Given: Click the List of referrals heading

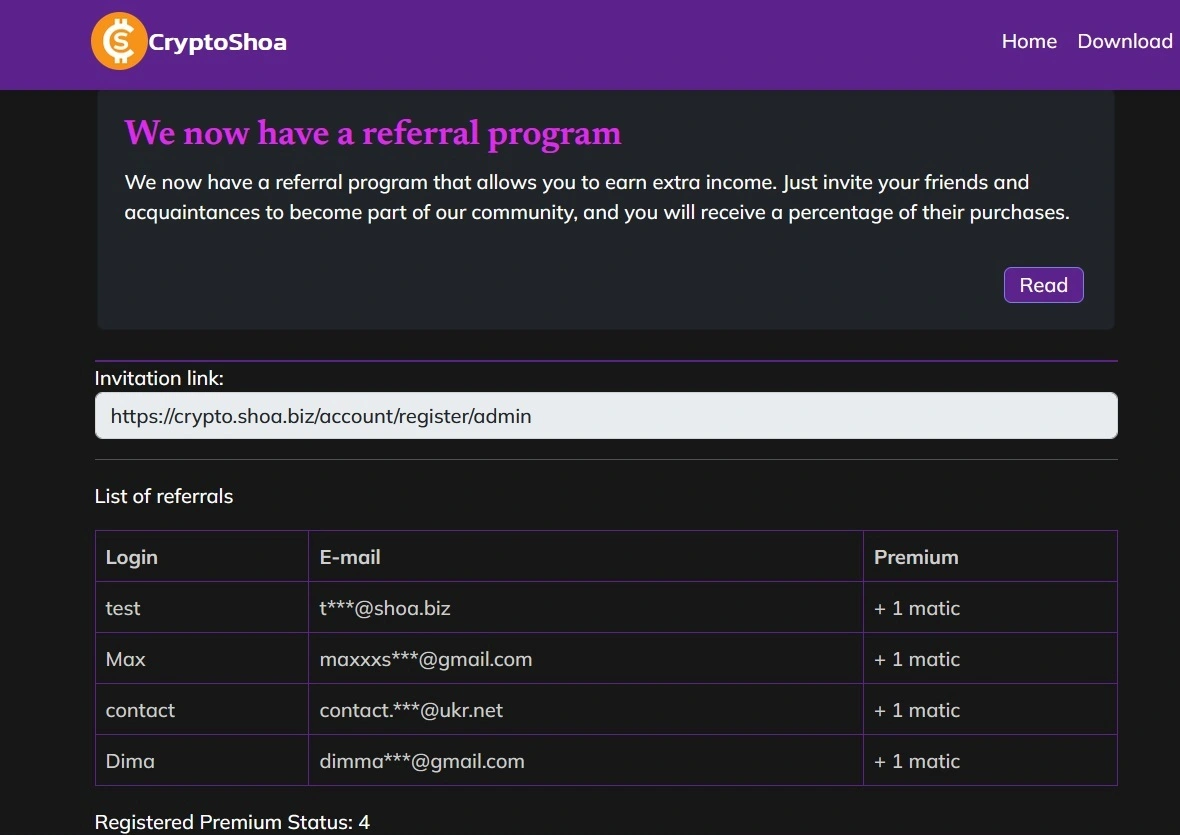Looking at the screenshot, I should click(x=164, y=496).
